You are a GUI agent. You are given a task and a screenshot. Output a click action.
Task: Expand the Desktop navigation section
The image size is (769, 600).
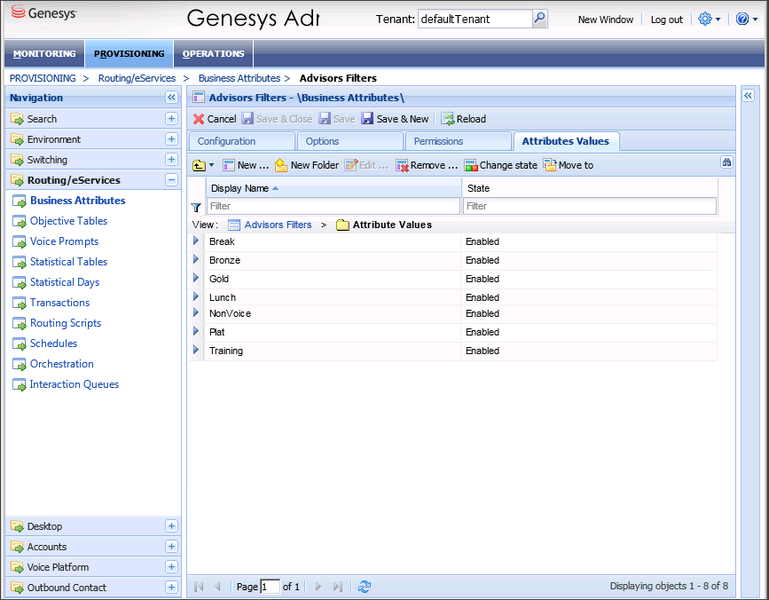point(171,526)
